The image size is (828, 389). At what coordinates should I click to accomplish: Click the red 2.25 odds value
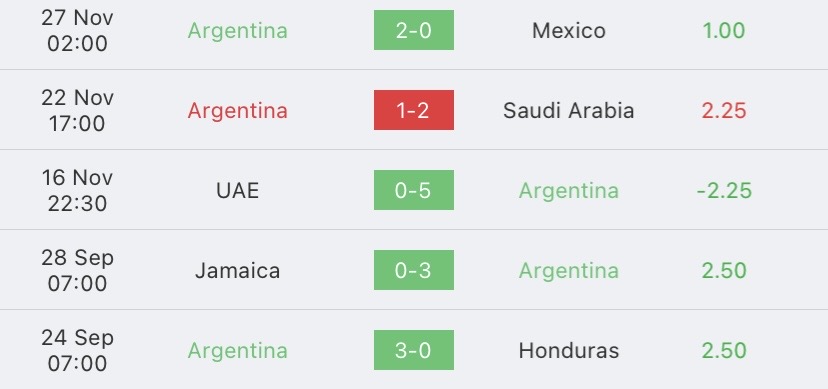[724, 110]
